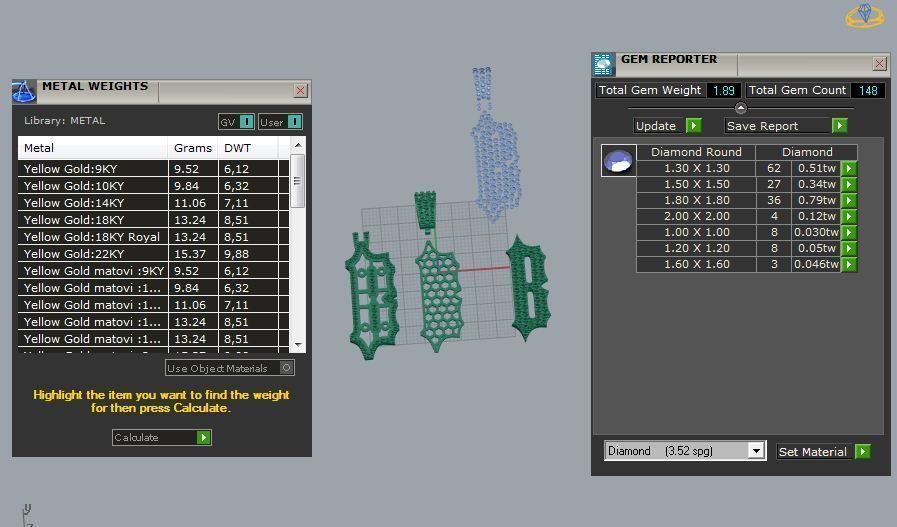Click the Update button
The image size is (897, 527).
(660, 126)
